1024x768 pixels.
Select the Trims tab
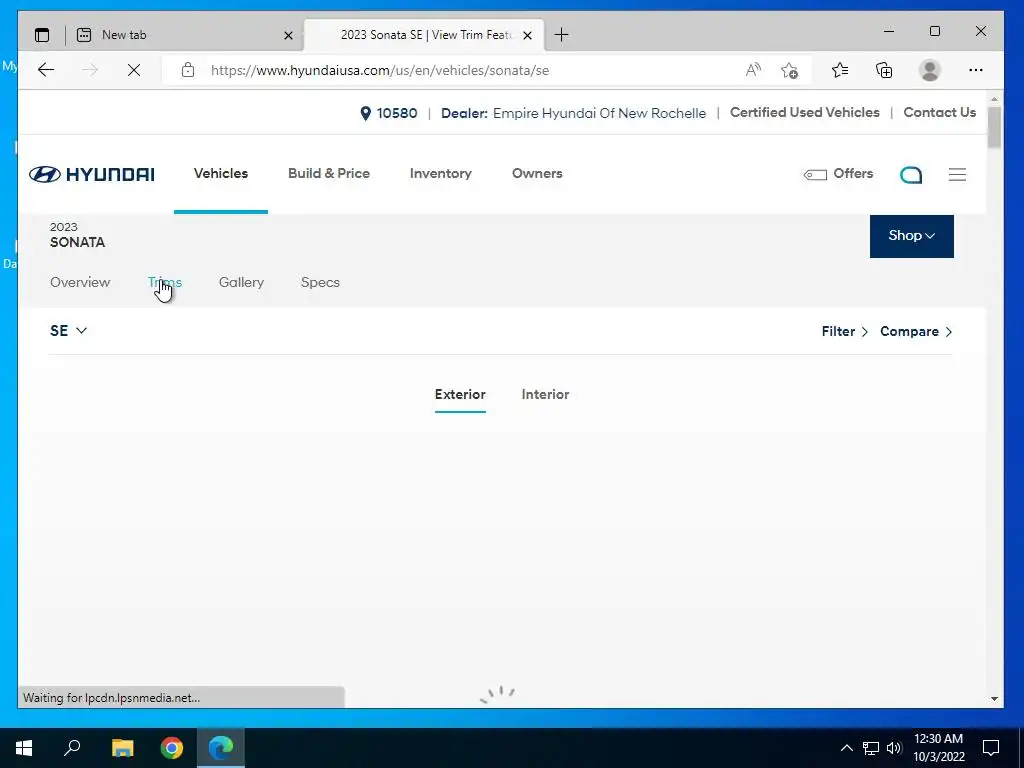click(165, 282)
